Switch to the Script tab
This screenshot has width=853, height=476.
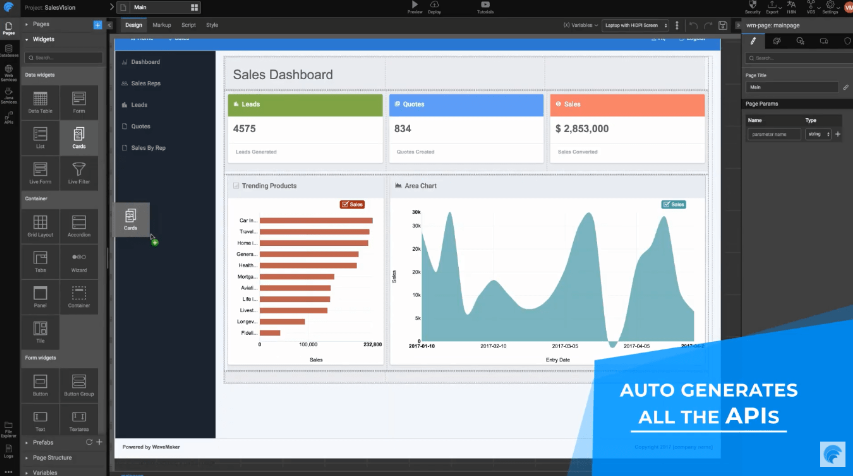point(188,25)
